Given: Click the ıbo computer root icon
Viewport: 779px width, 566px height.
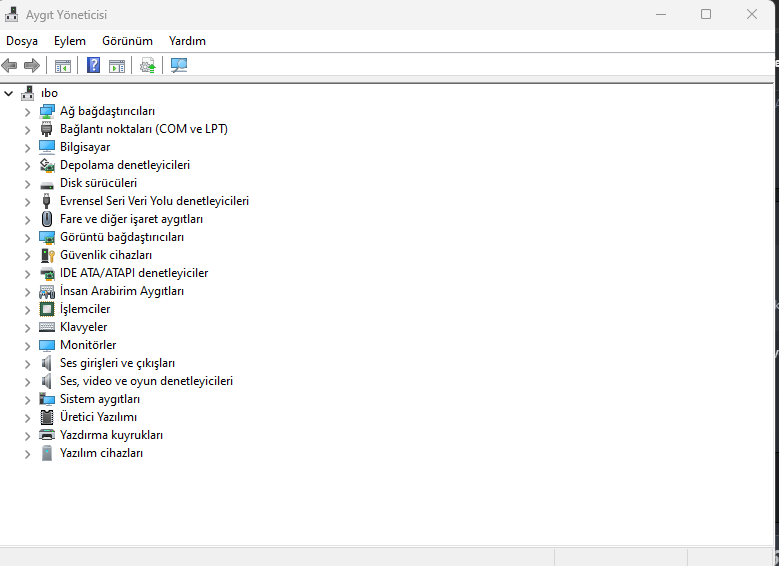Looking at the screenshot, I should 28,93.
